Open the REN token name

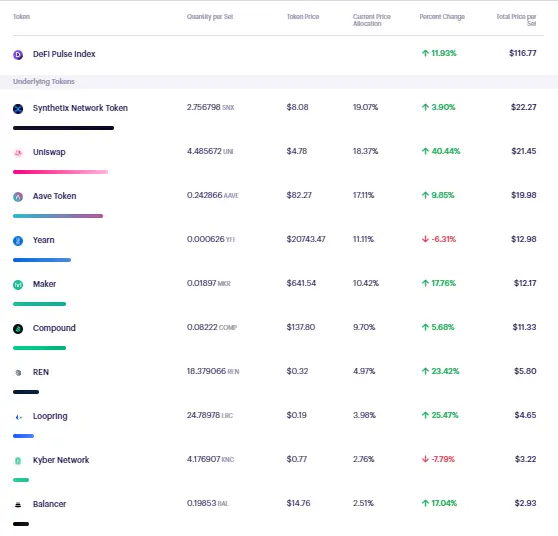[x=41, y=372]
